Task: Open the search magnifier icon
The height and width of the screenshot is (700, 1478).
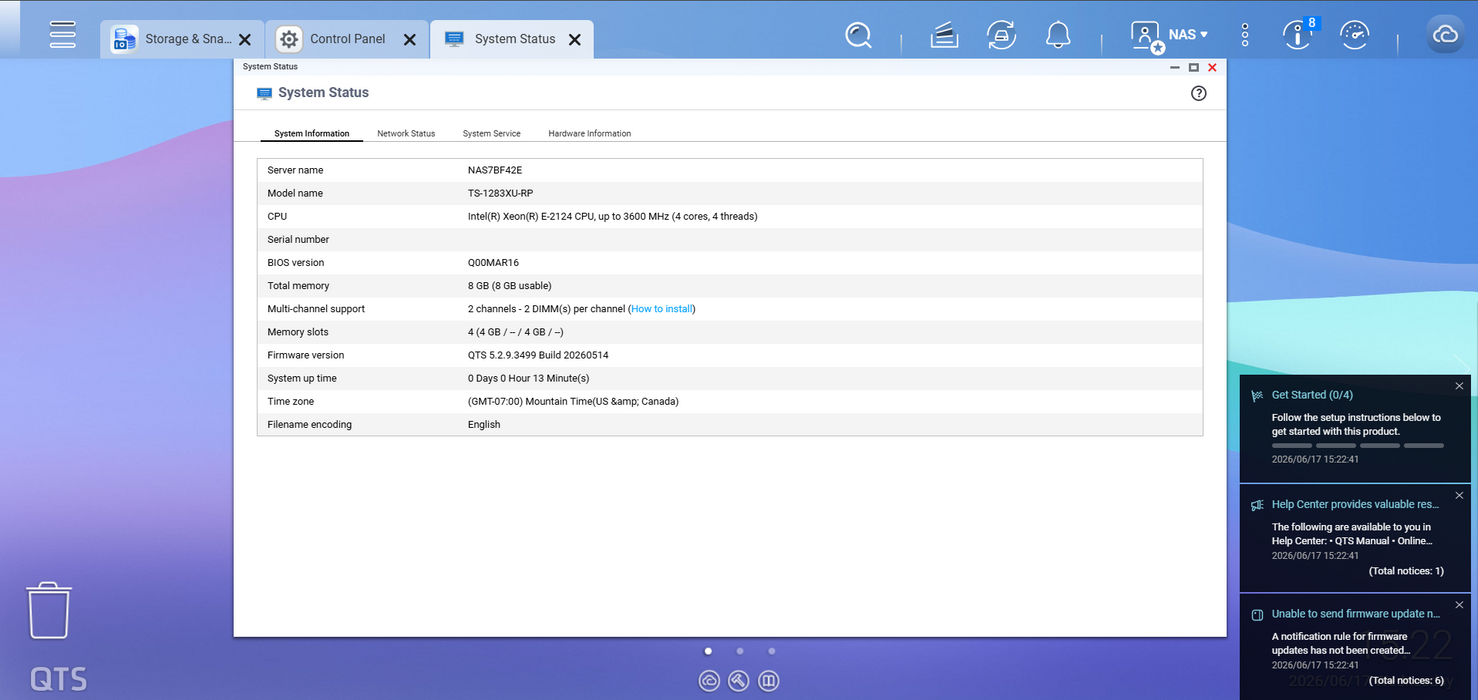Action: [858, 35]
